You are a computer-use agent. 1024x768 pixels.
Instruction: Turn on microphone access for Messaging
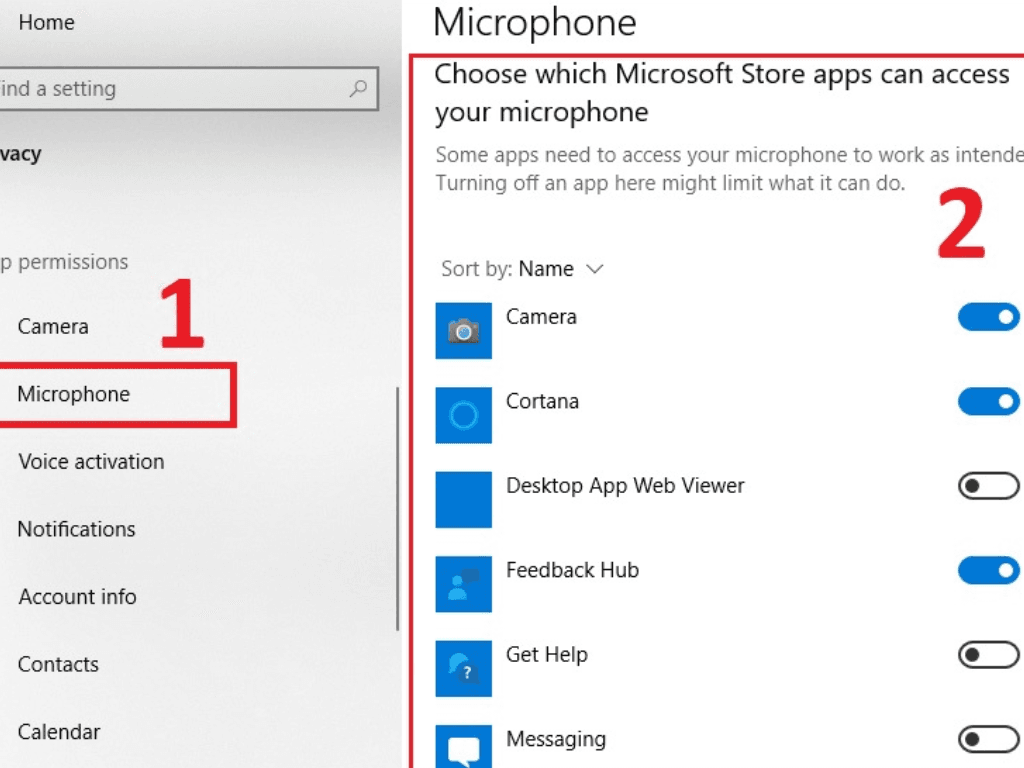click(988, 740)
